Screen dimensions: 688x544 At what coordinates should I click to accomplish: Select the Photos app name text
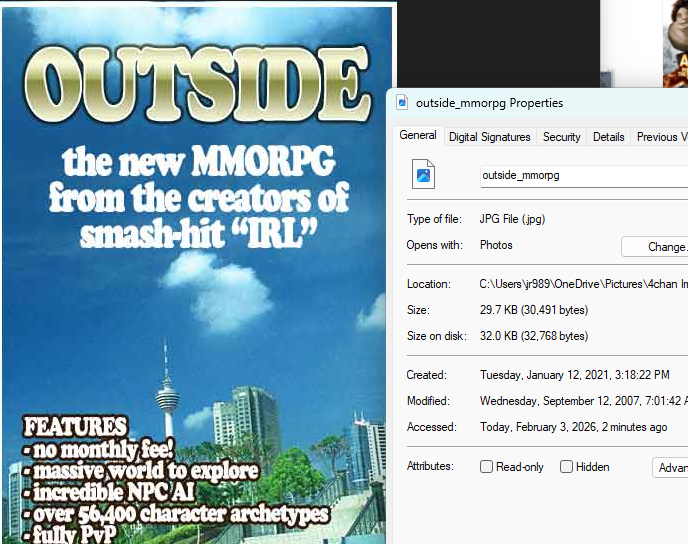coord(496,245)
